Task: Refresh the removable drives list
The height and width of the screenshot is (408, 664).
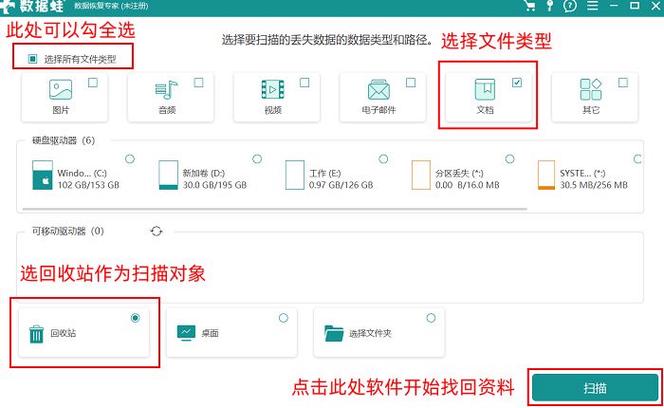Action: pyautogui.click(x=156, y=231)
